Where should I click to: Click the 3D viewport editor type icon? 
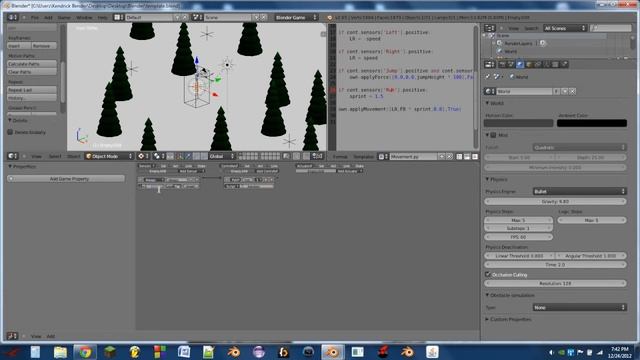(13, 156)
